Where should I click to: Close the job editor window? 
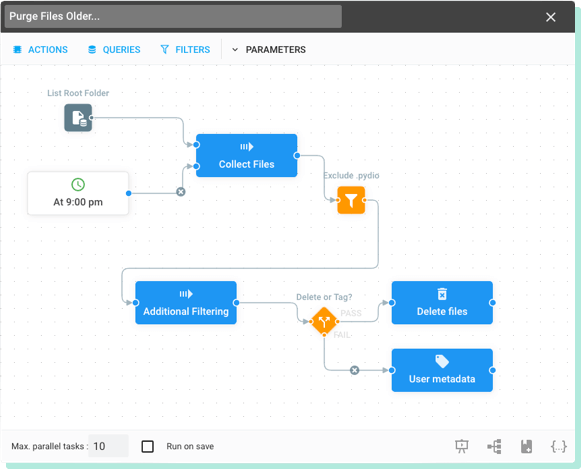point(551,17)
